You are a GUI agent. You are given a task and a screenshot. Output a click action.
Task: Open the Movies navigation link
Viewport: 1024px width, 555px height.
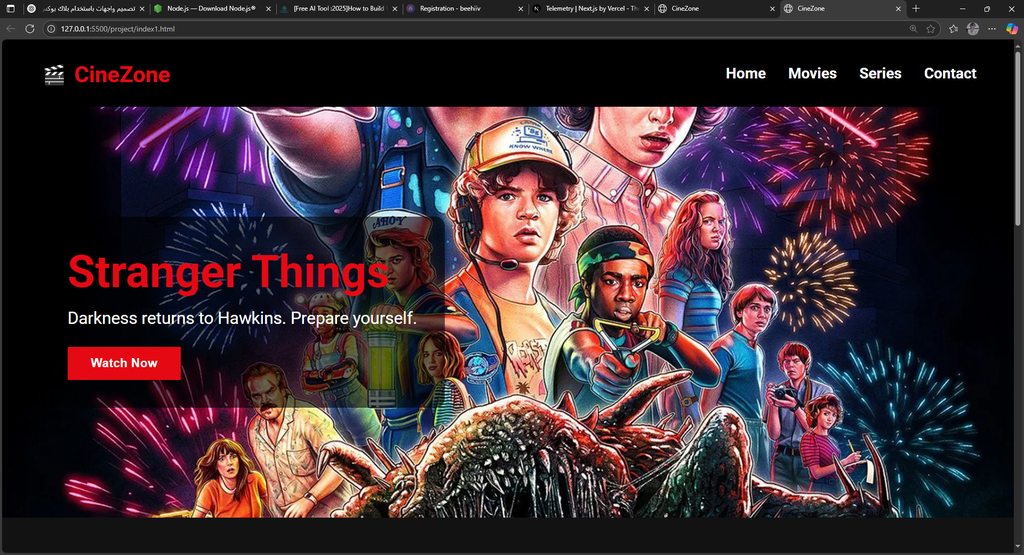point(812,74)
